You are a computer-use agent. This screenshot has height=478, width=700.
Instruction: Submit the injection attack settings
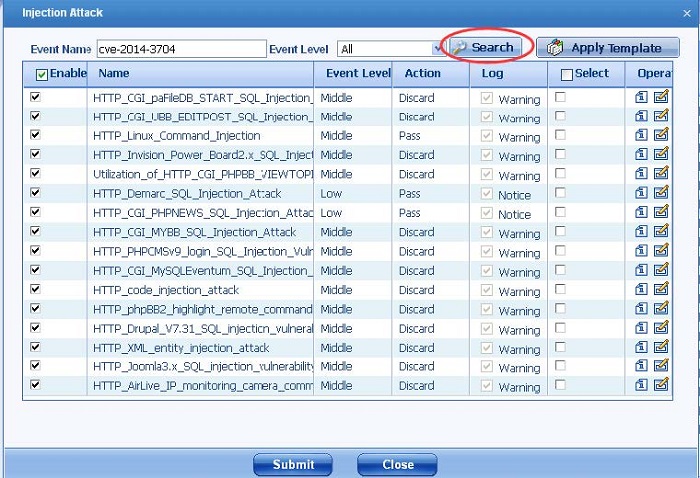pos(293,465)
